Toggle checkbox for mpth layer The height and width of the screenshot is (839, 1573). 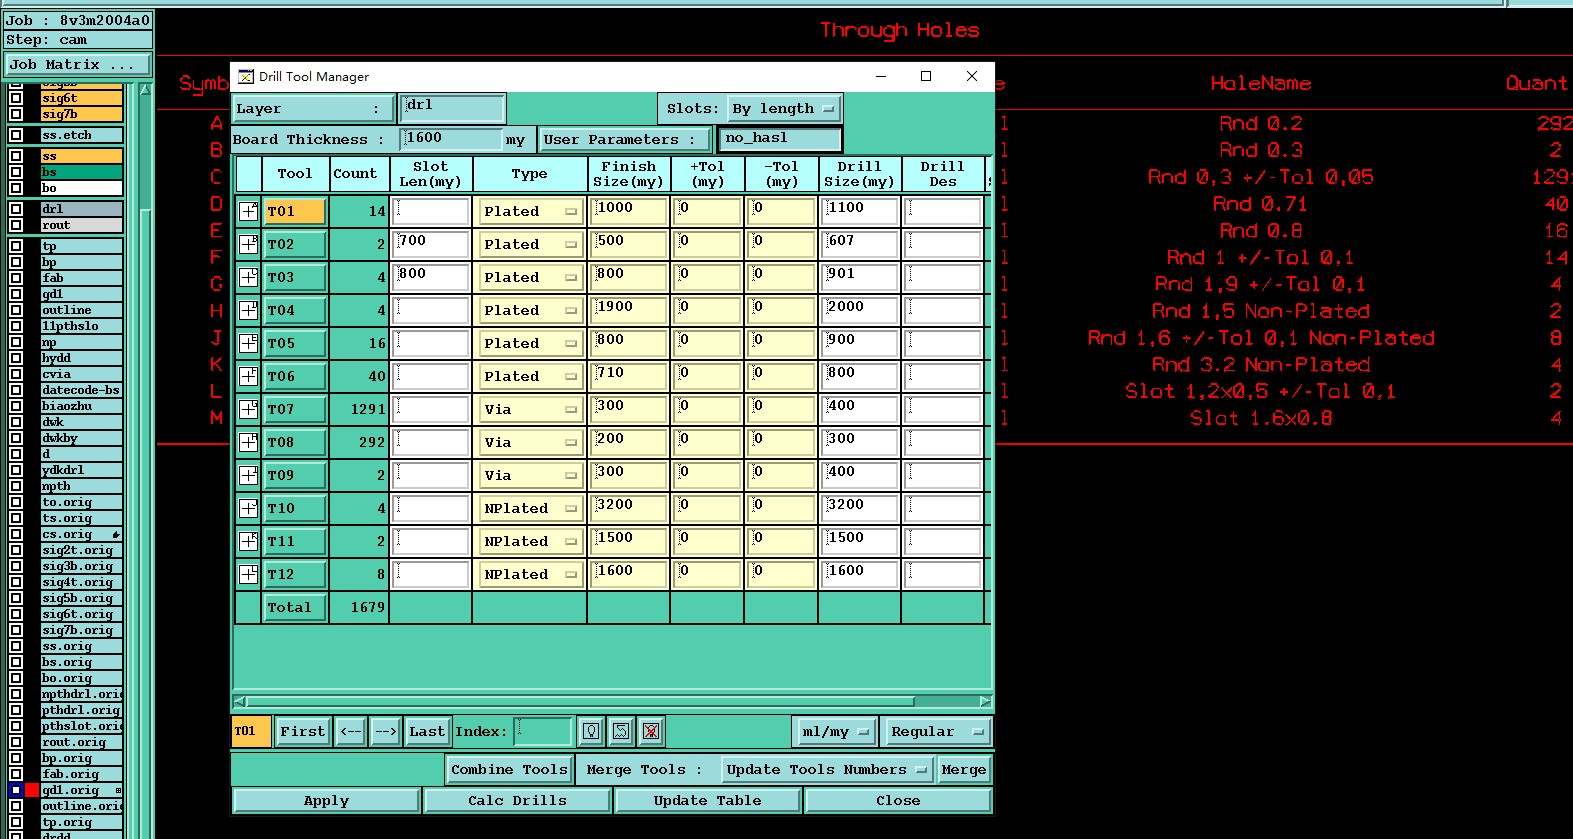pyautogui.click(x=16, y=486)
